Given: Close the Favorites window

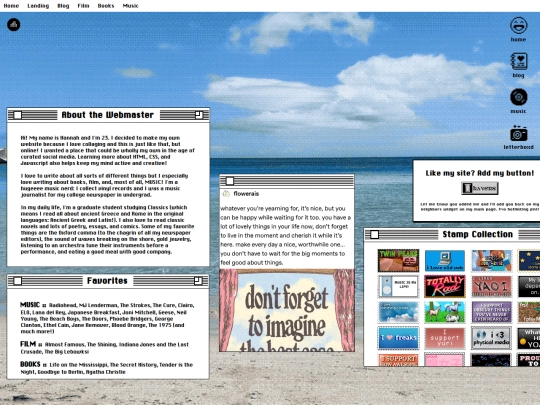Looking at the screenshot, I should pos(18,281).
